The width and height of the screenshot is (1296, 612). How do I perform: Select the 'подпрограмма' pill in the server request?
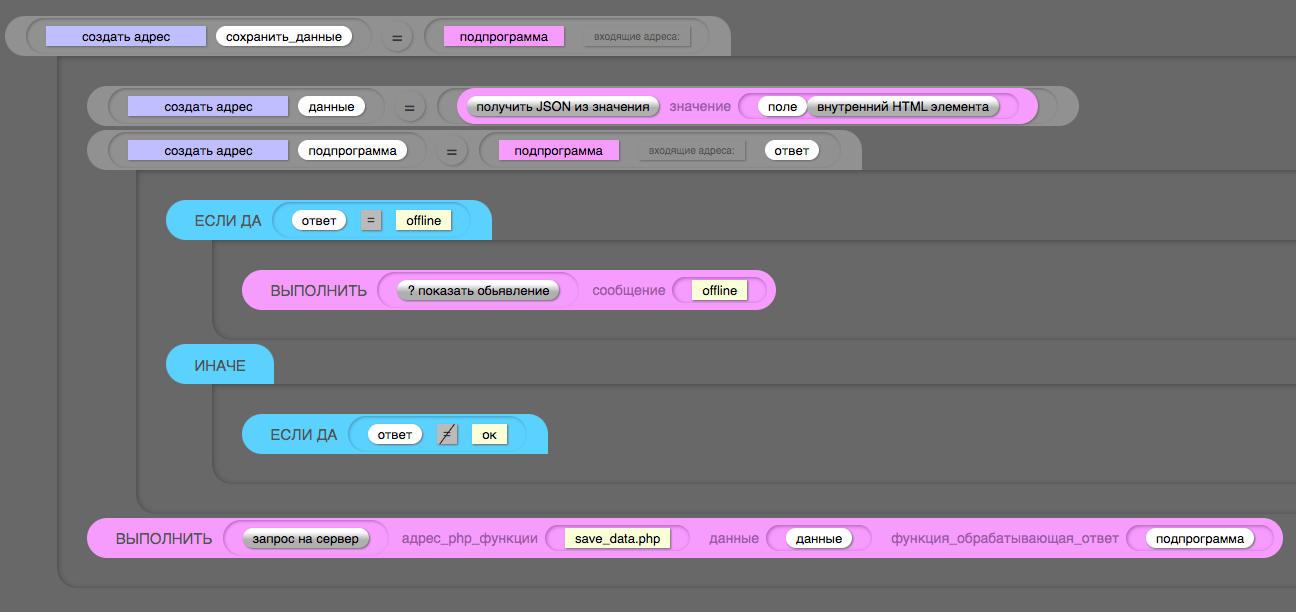coord(1200,539)
